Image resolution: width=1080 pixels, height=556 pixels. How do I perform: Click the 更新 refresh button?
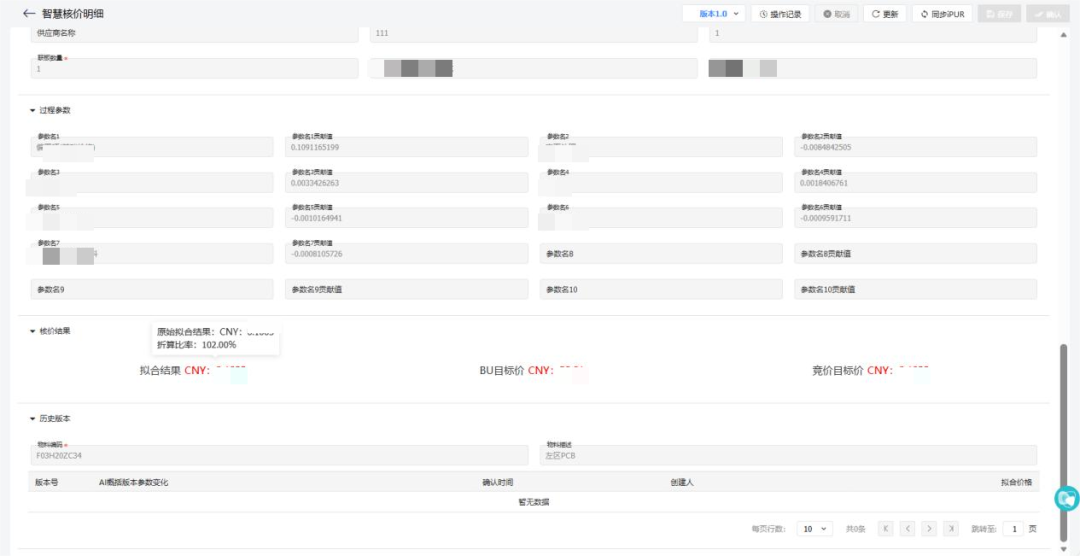click(884, 14)
